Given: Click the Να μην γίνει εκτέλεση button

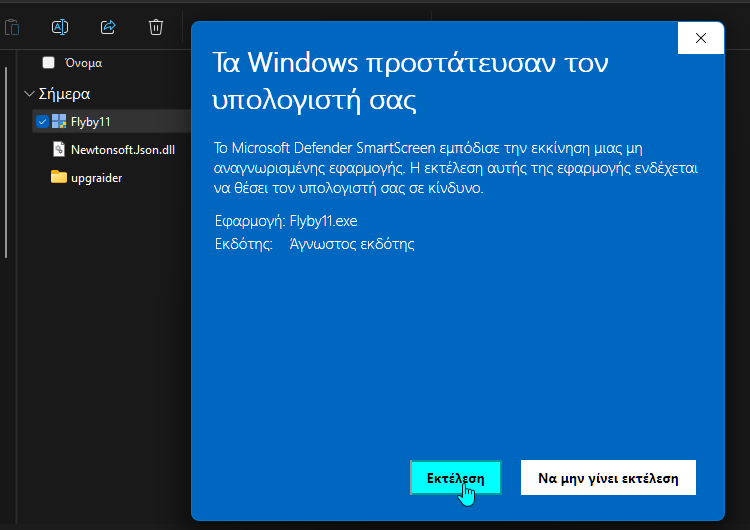Looking at the screenshot, I should pos(608,478).
